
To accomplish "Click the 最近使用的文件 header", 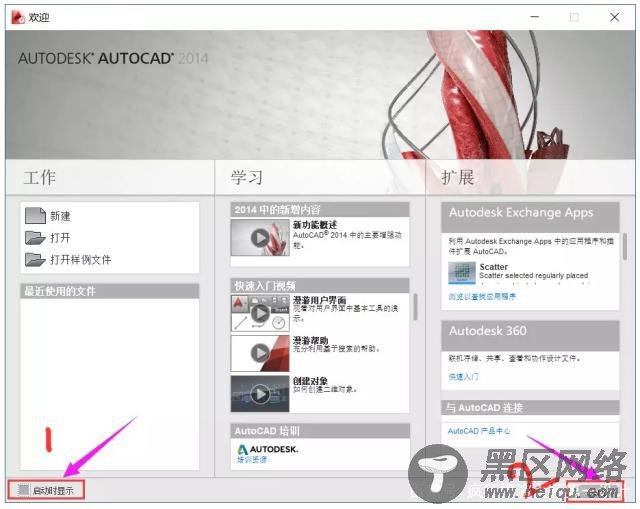I will pyautogui.click(x=109, y=291).
